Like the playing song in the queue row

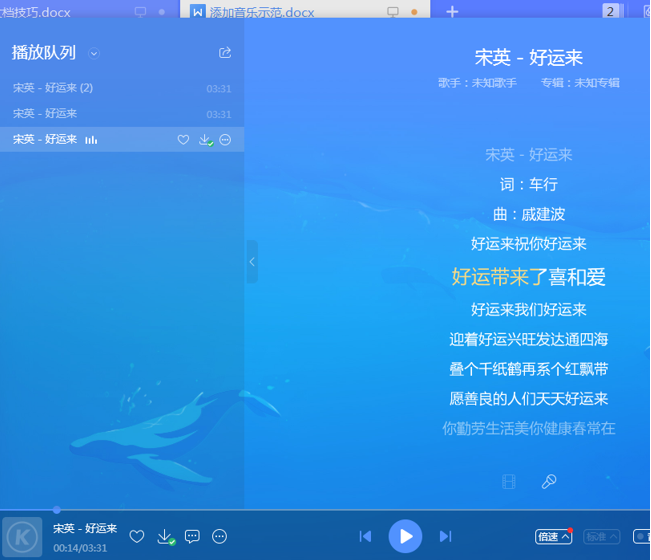pyautogui.click(x=183, y=140)
